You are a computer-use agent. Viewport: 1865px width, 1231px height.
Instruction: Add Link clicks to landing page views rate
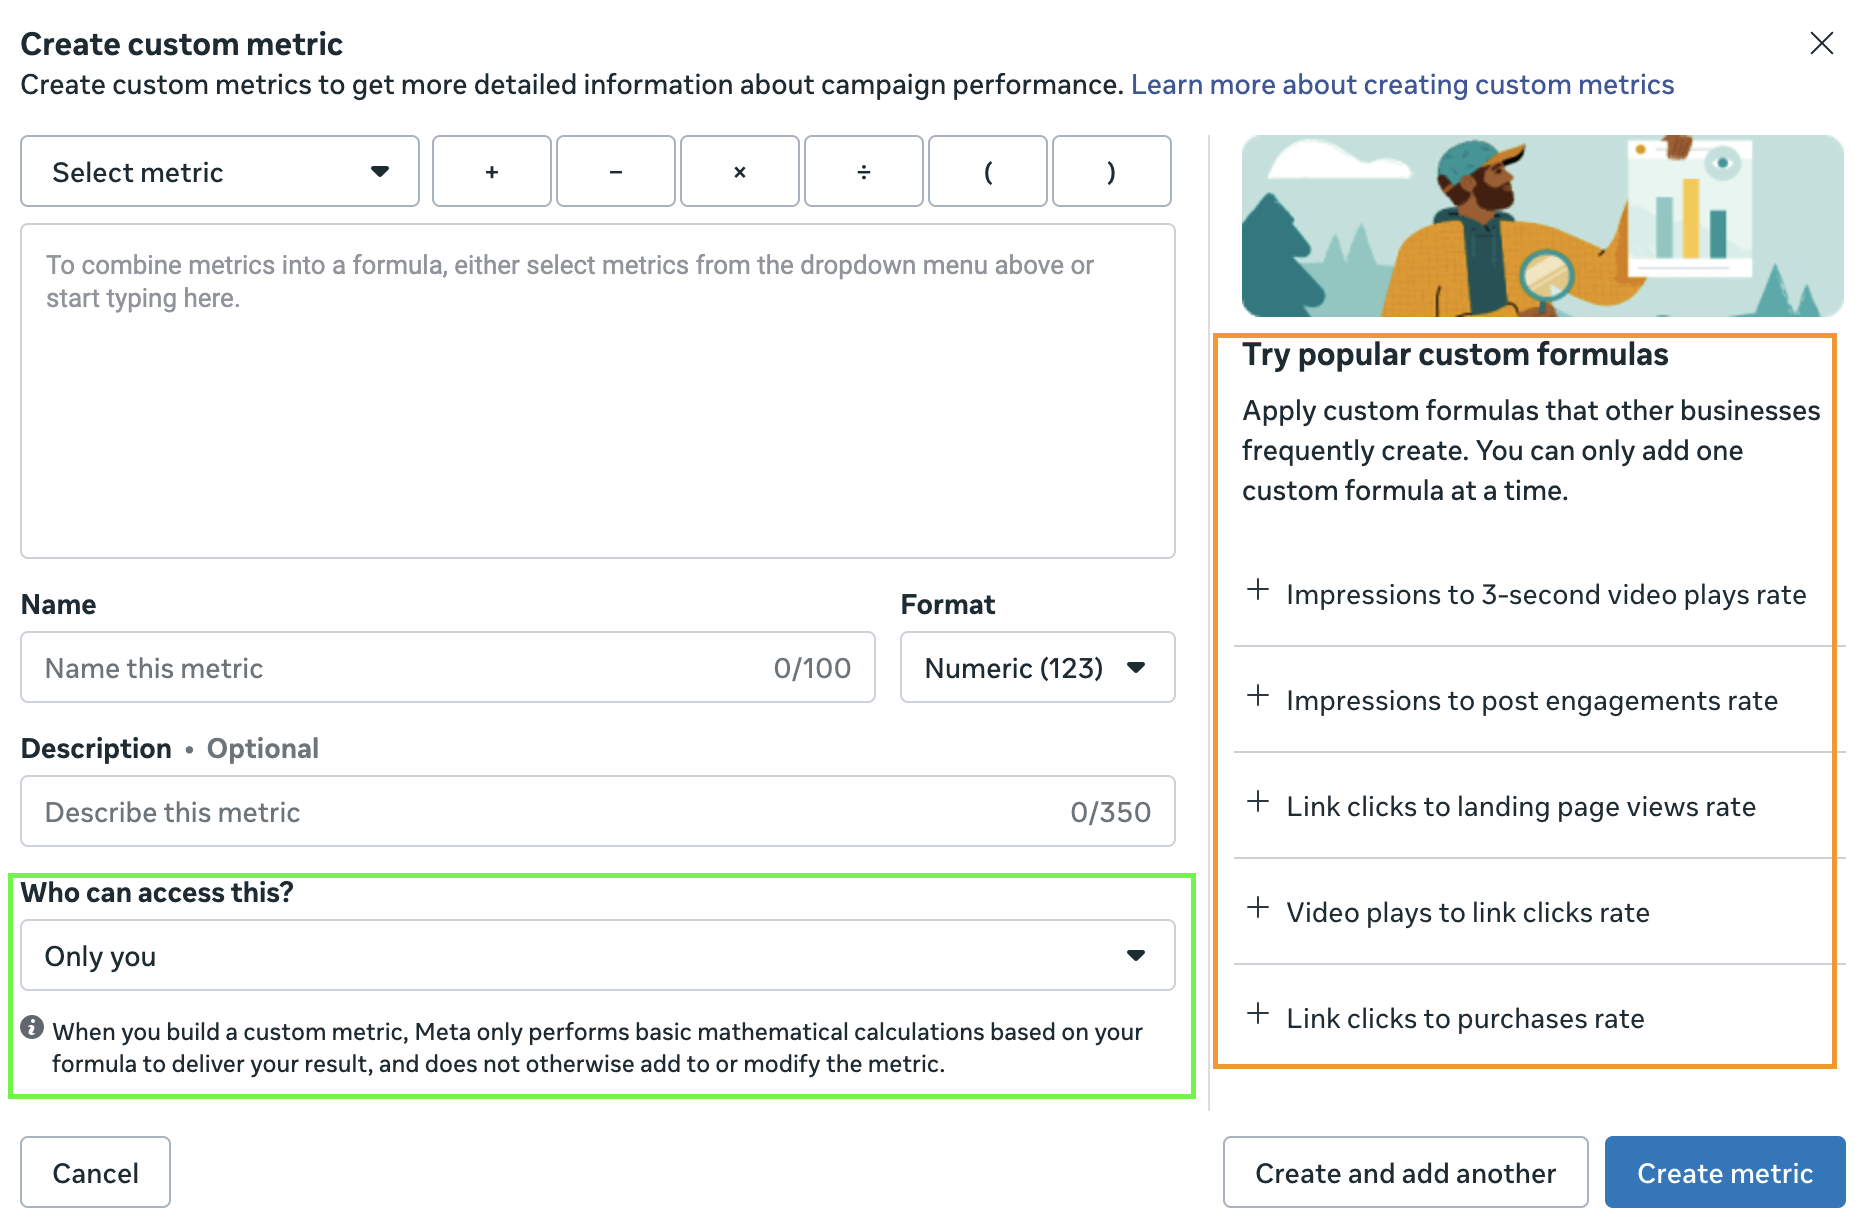pos(1520,806)
